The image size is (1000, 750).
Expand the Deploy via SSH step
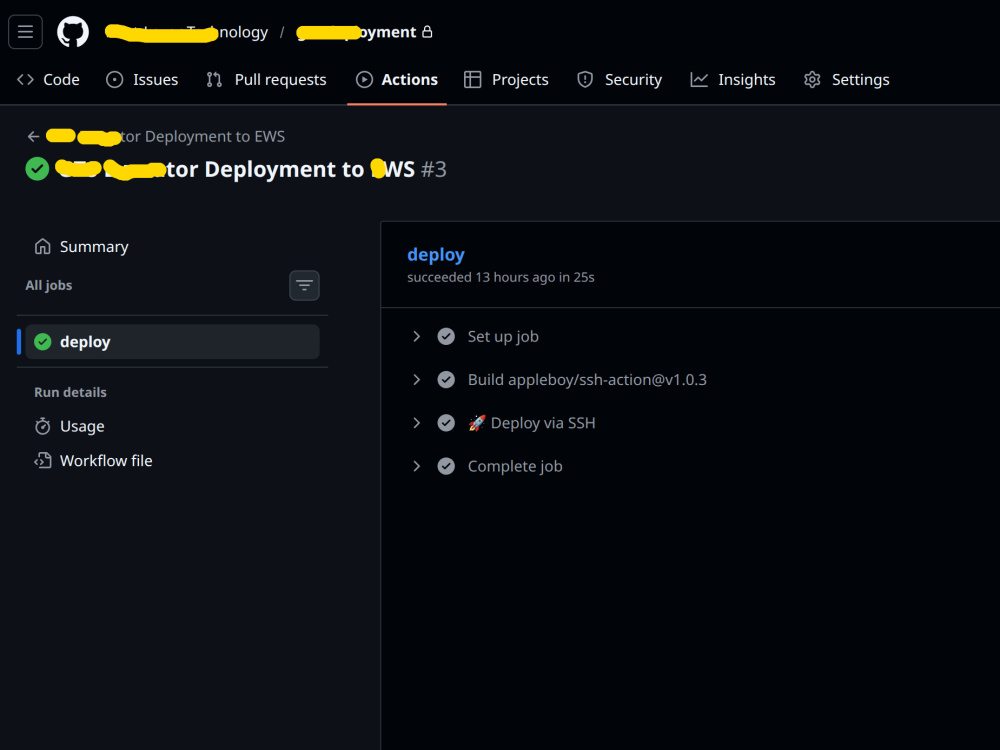416,423
